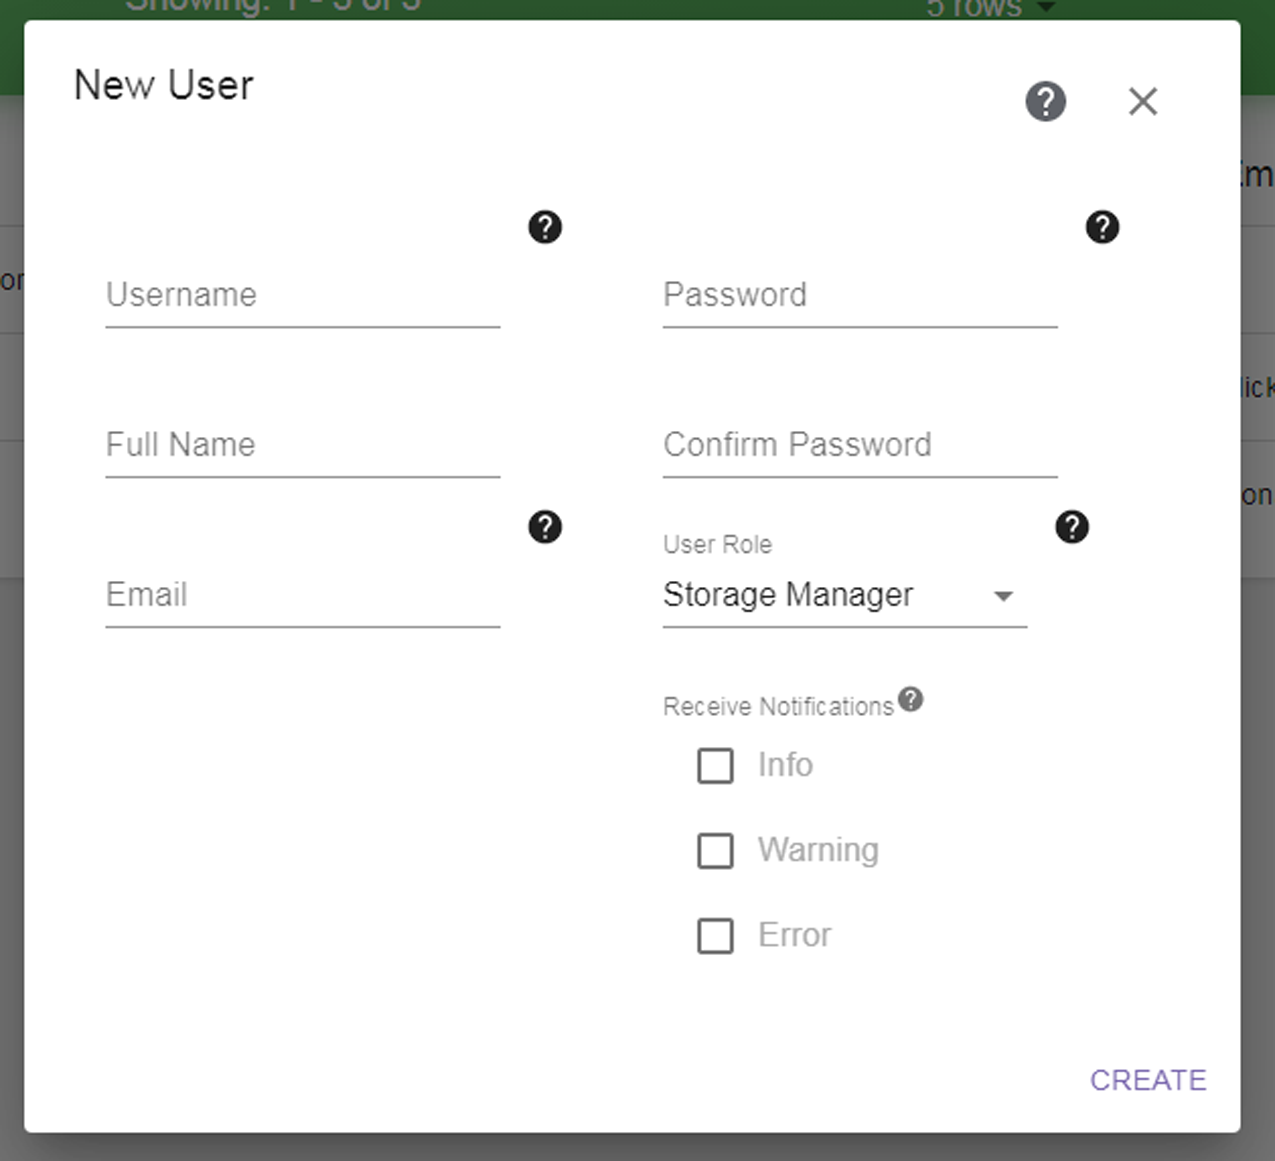
Task: Click the CREATE button
Action: (x=1148, y=1080)
